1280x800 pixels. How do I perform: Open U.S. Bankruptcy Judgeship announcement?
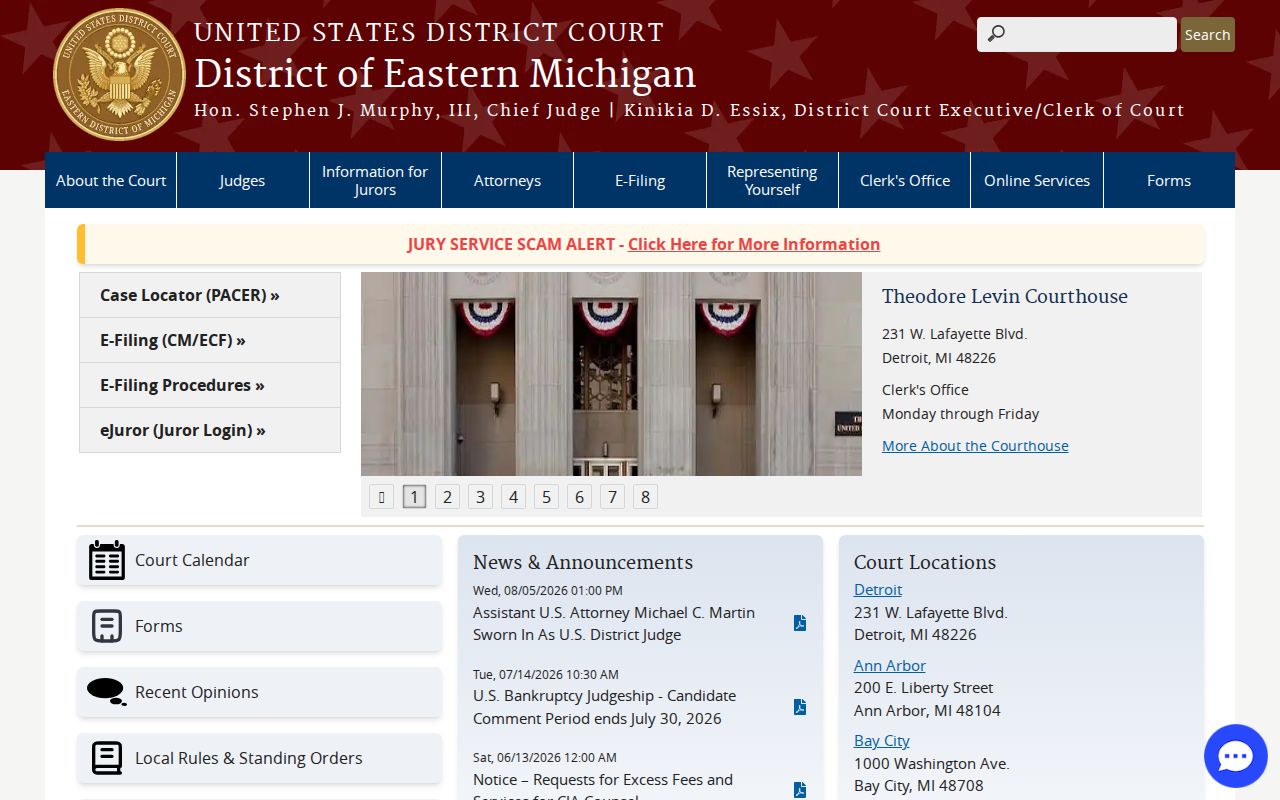604,707
